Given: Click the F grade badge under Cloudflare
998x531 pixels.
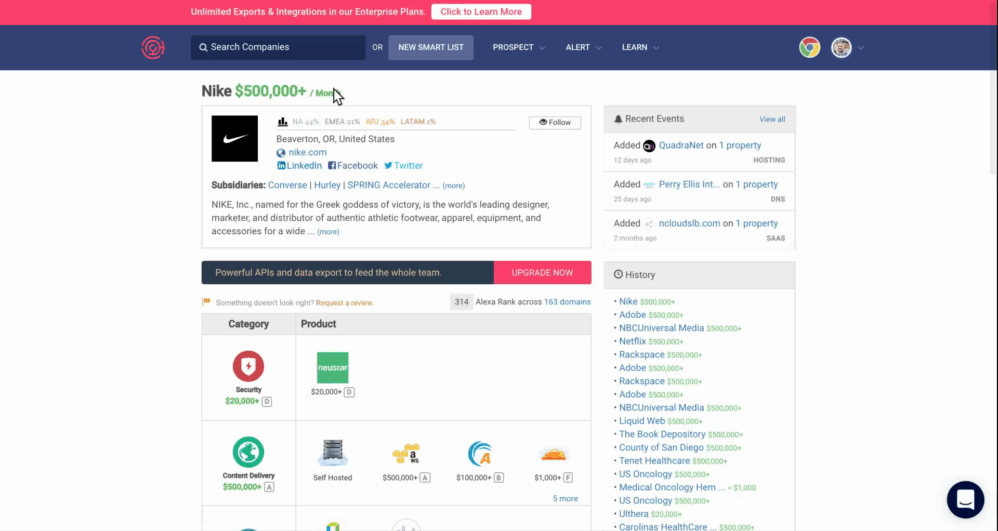Looking at the screenshot, I should click(x=568, y=478).
